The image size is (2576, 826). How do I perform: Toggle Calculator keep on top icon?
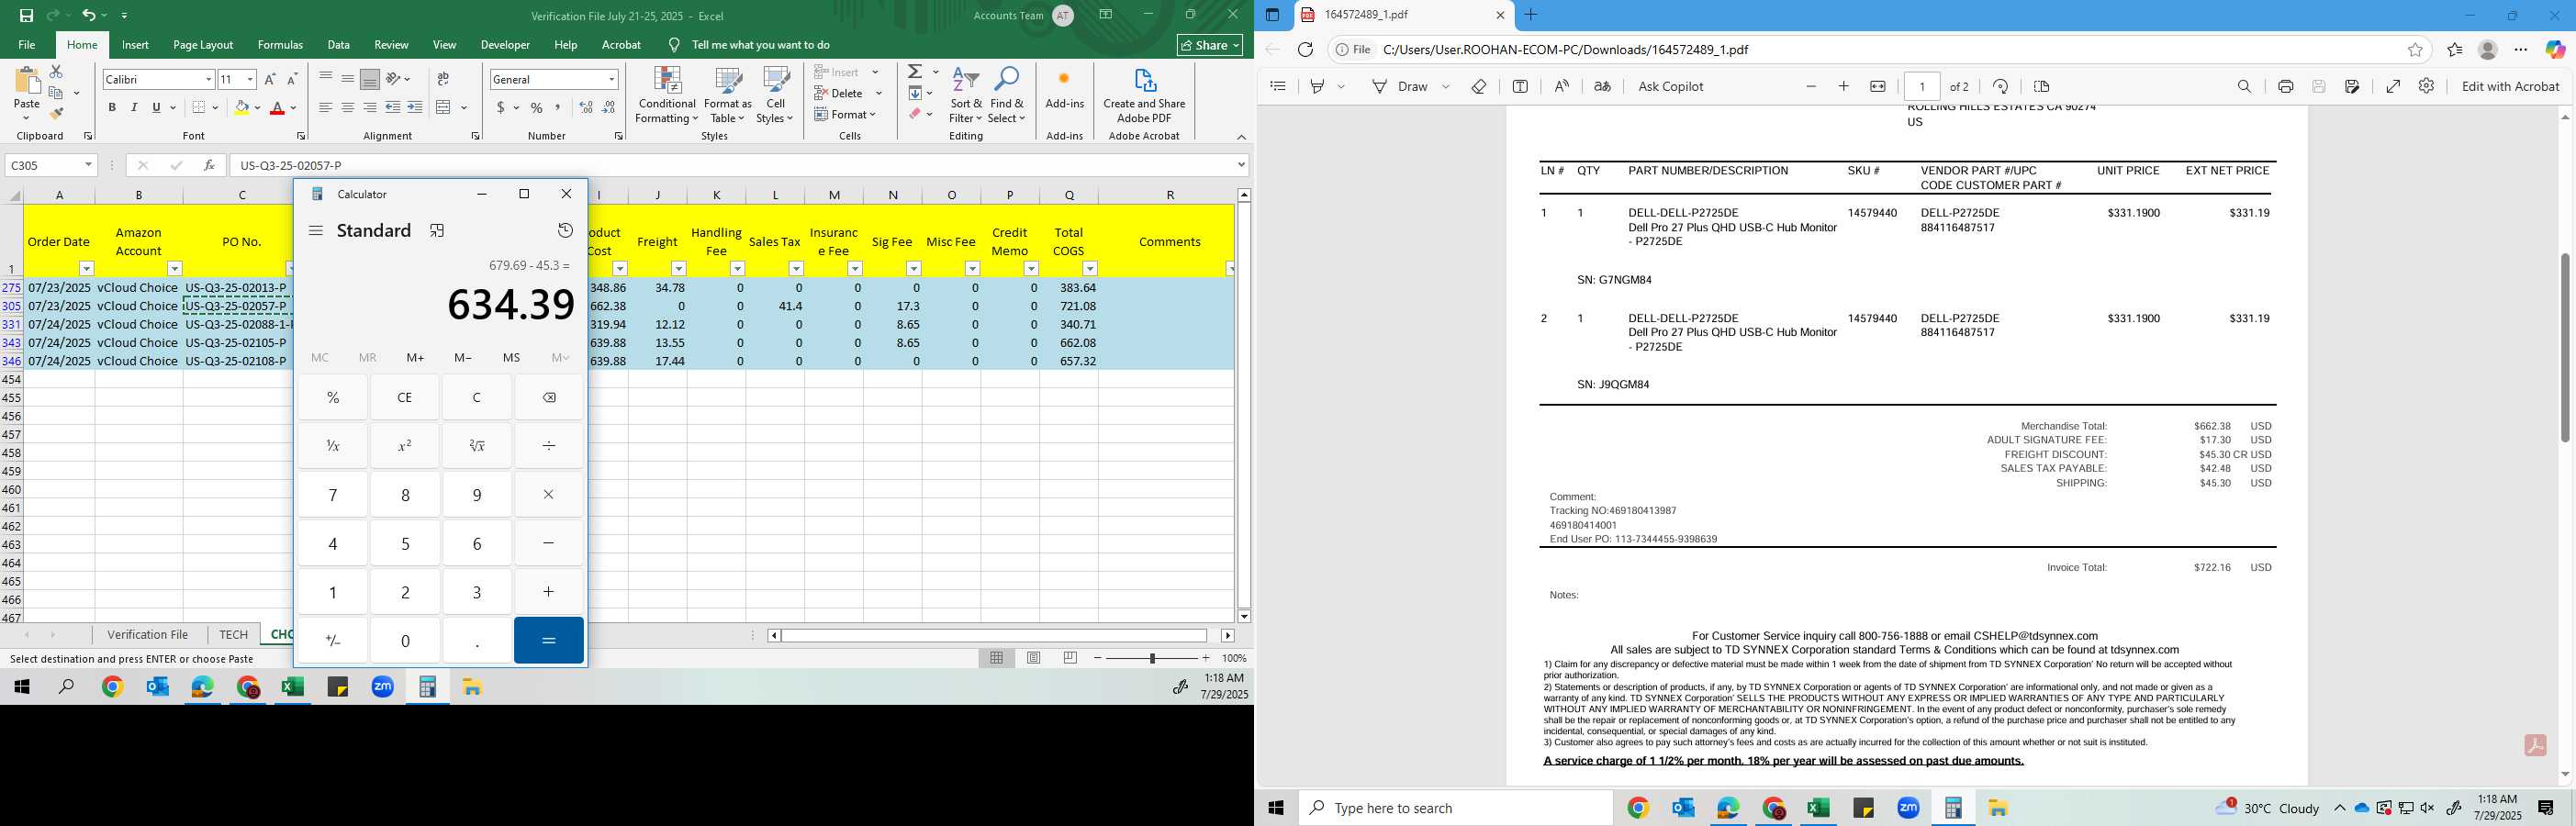tap(437, 231)
